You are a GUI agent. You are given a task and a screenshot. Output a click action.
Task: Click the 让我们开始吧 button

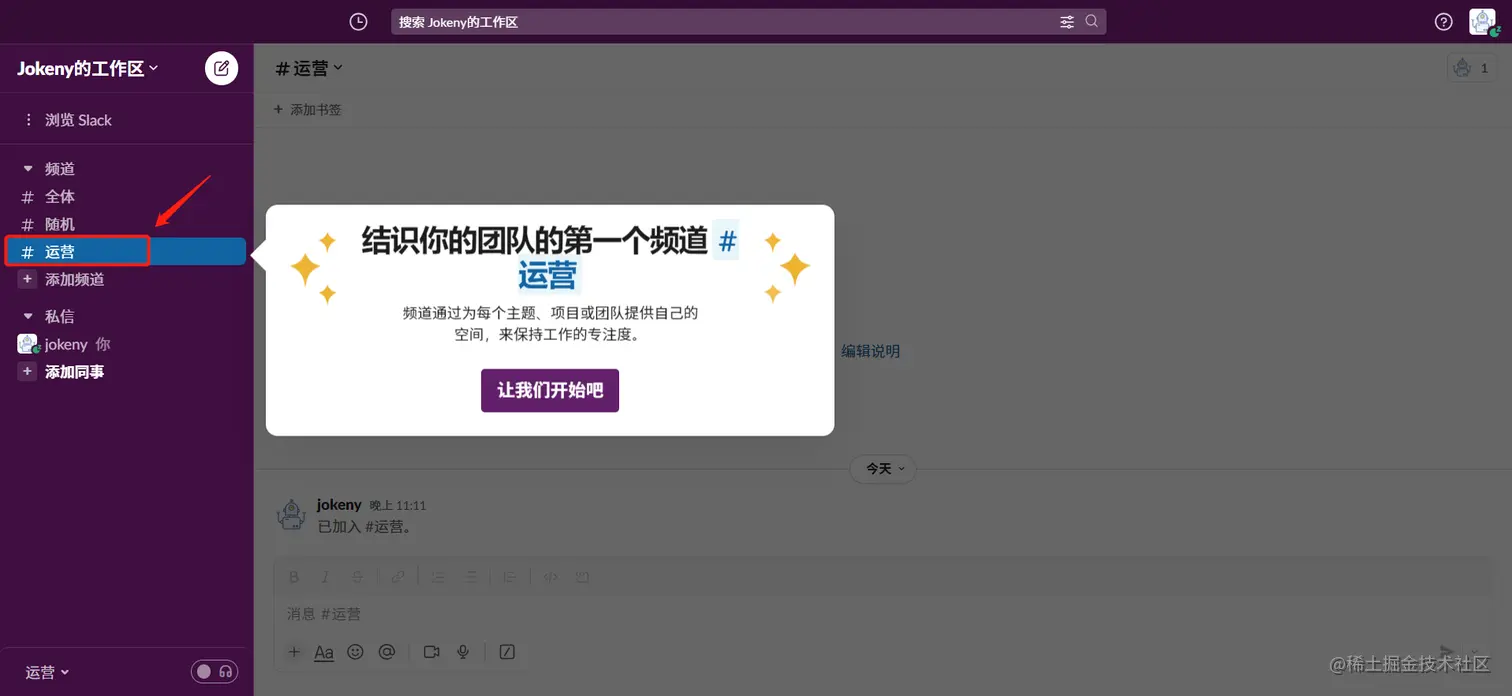pyautogui.click(x=550, y=390)
